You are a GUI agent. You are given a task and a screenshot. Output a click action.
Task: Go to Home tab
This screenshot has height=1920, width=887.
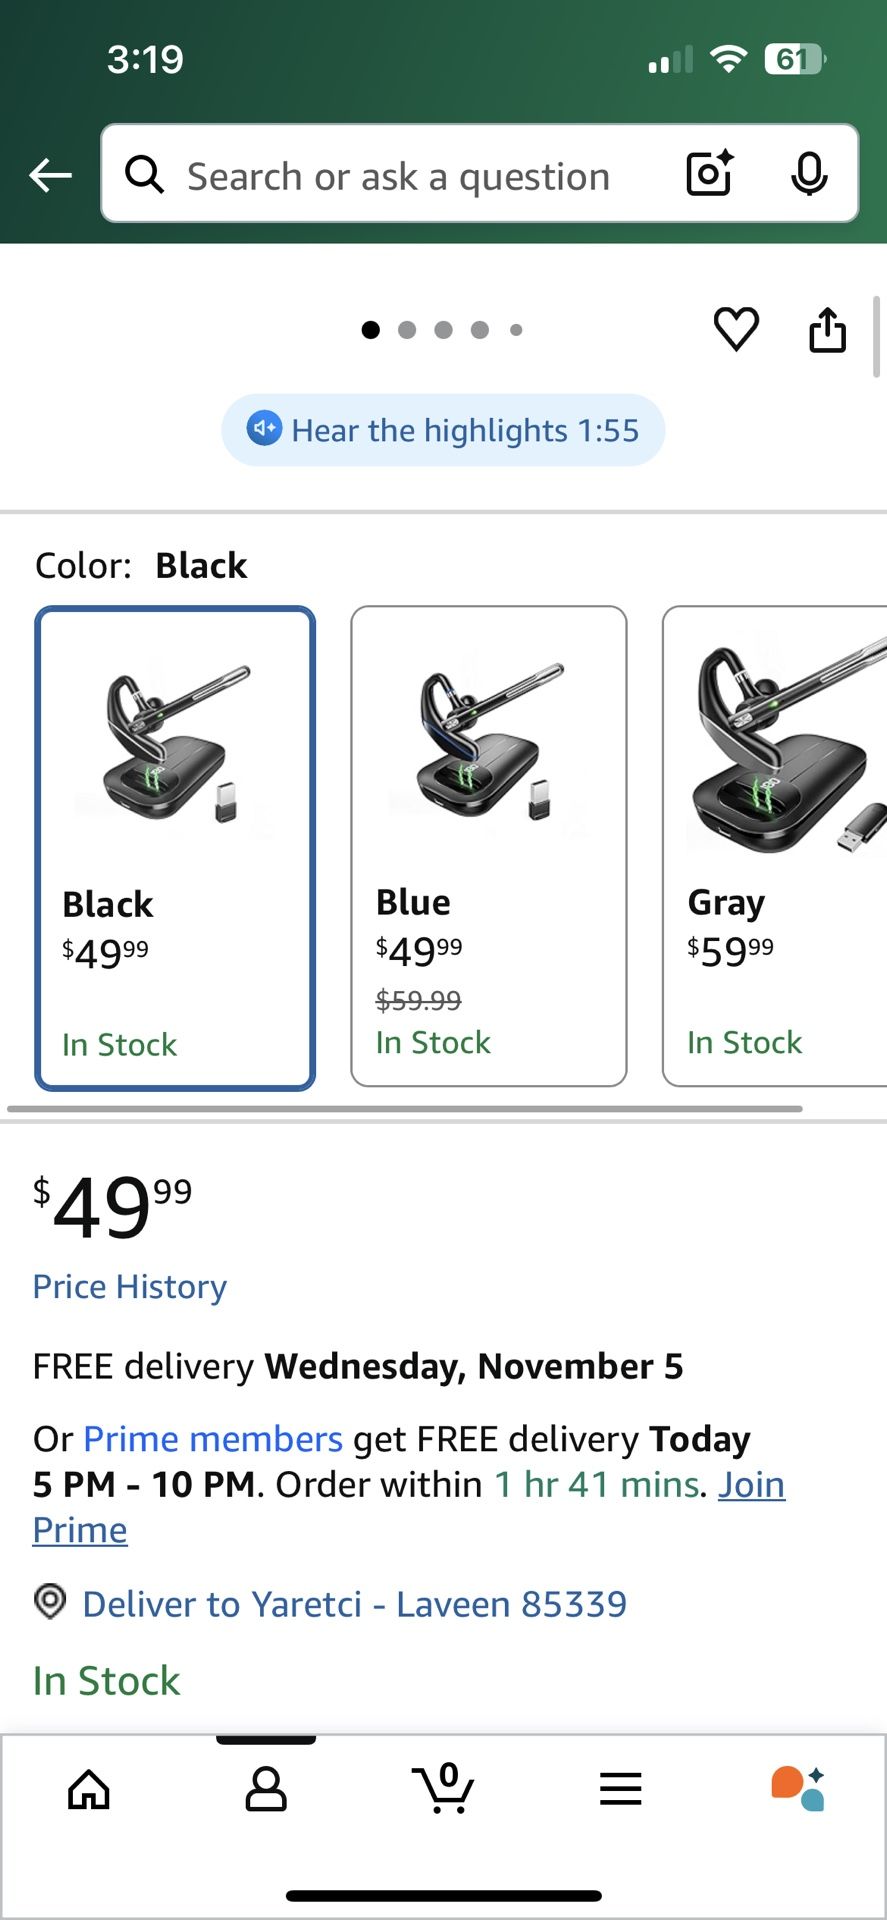[89, 1789]
